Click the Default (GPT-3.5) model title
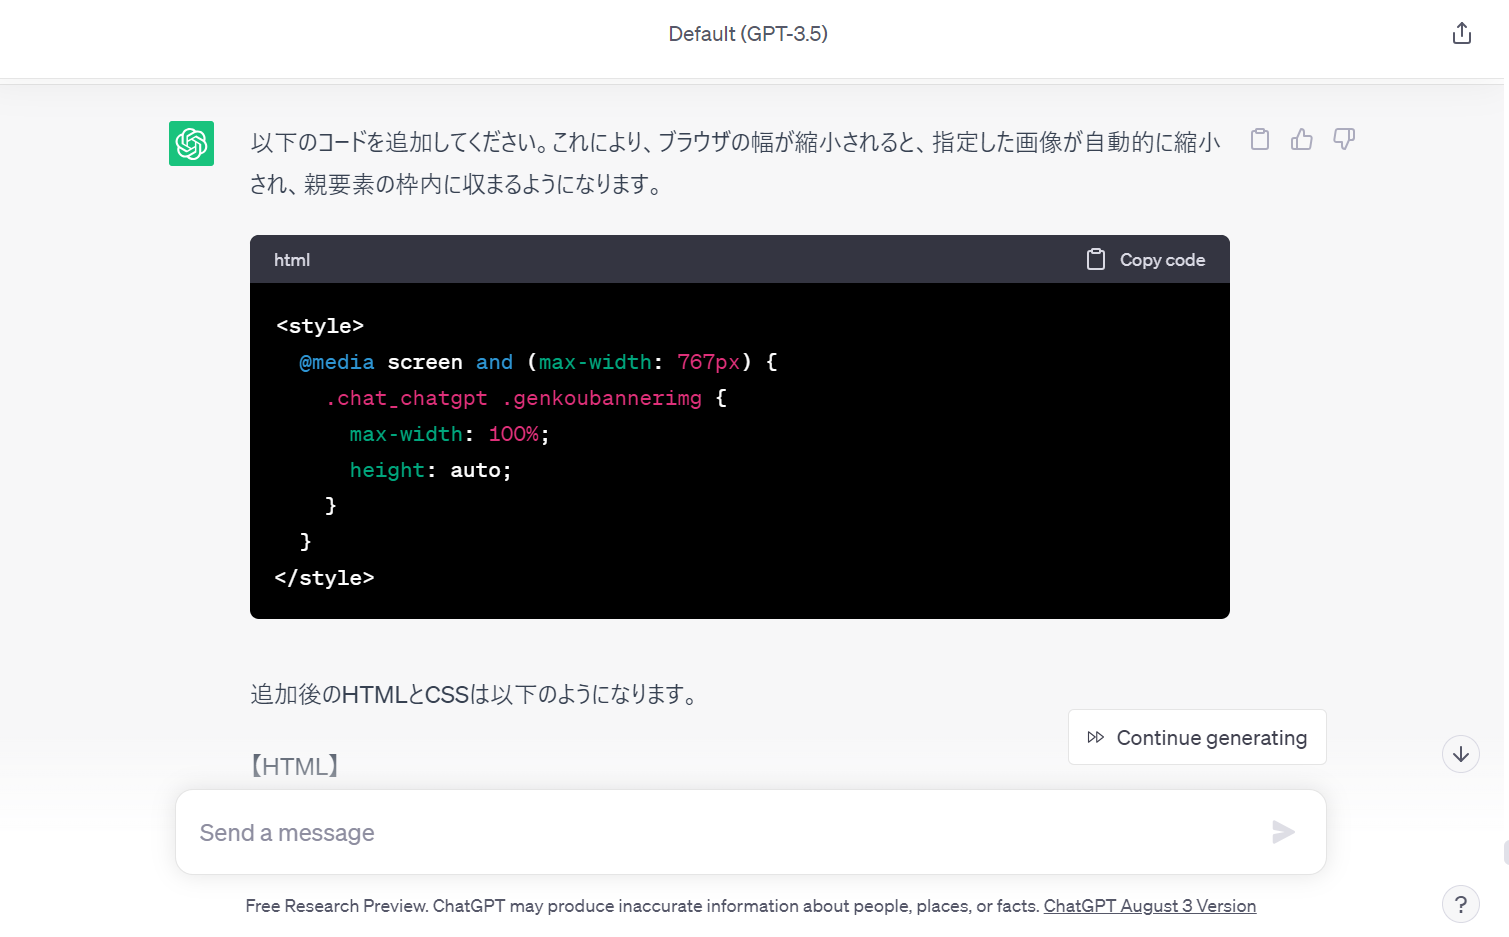 (748, 34)
